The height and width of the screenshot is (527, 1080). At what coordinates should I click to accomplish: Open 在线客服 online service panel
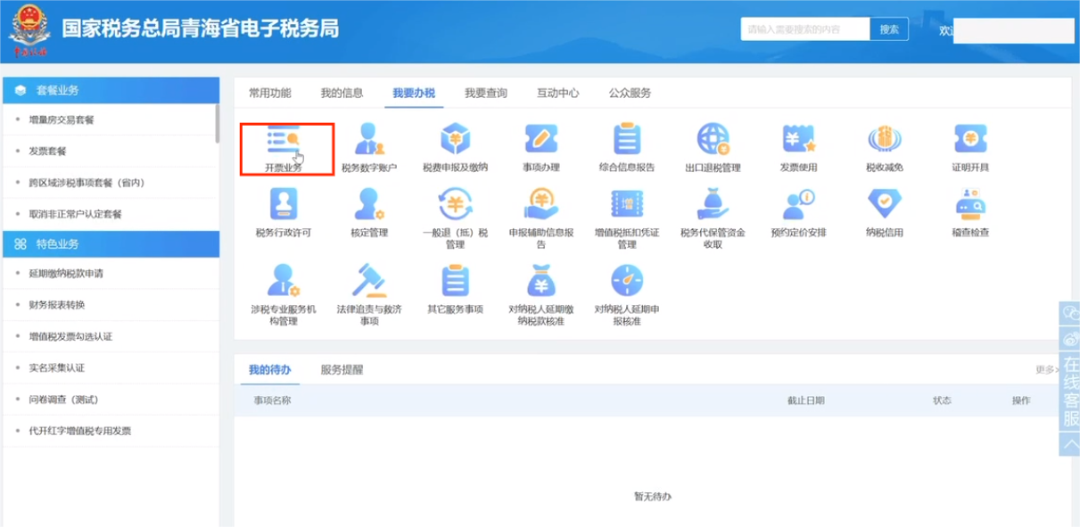pos(1070,391)
